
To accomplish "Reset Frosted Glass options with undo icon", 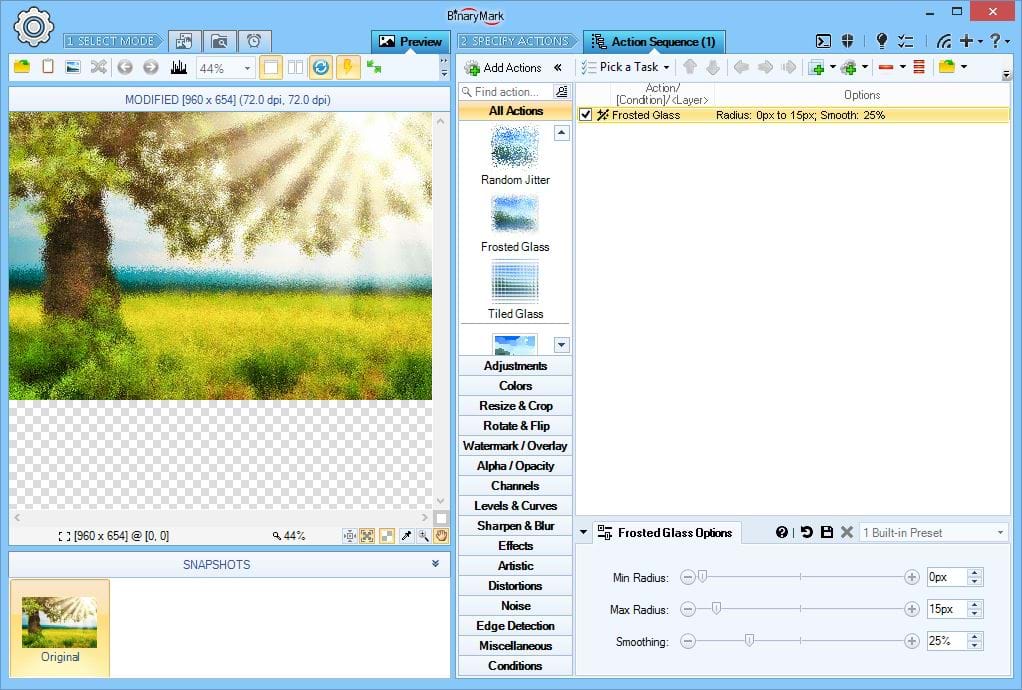I will point(806,532).
